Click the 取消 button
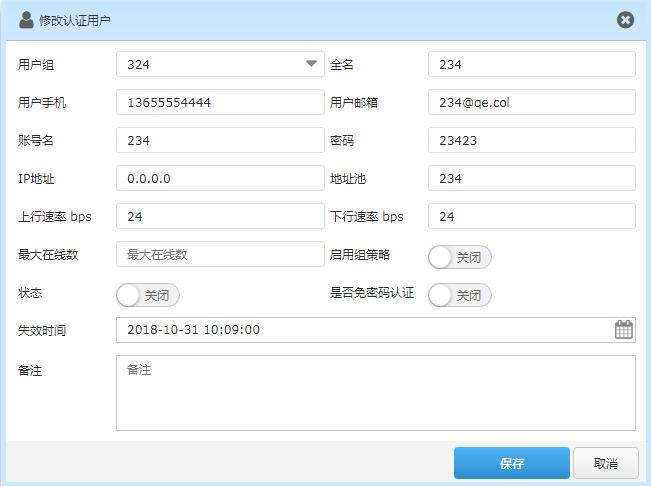Screen dimensions: 651x486 [606, 463]
